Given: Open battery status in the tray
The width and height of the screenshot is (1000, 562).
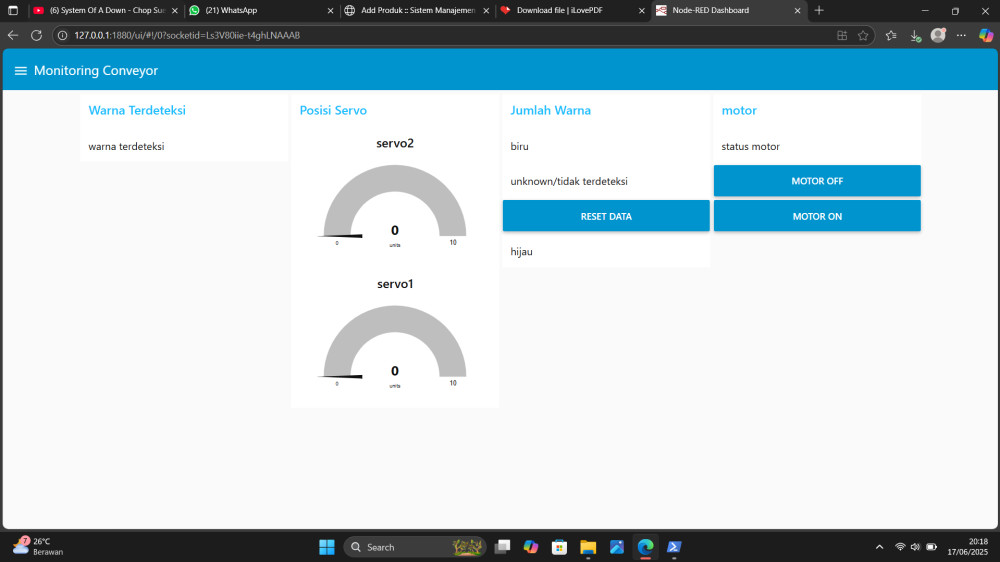Looking at the screenshot, I should [x=932, y=547].
